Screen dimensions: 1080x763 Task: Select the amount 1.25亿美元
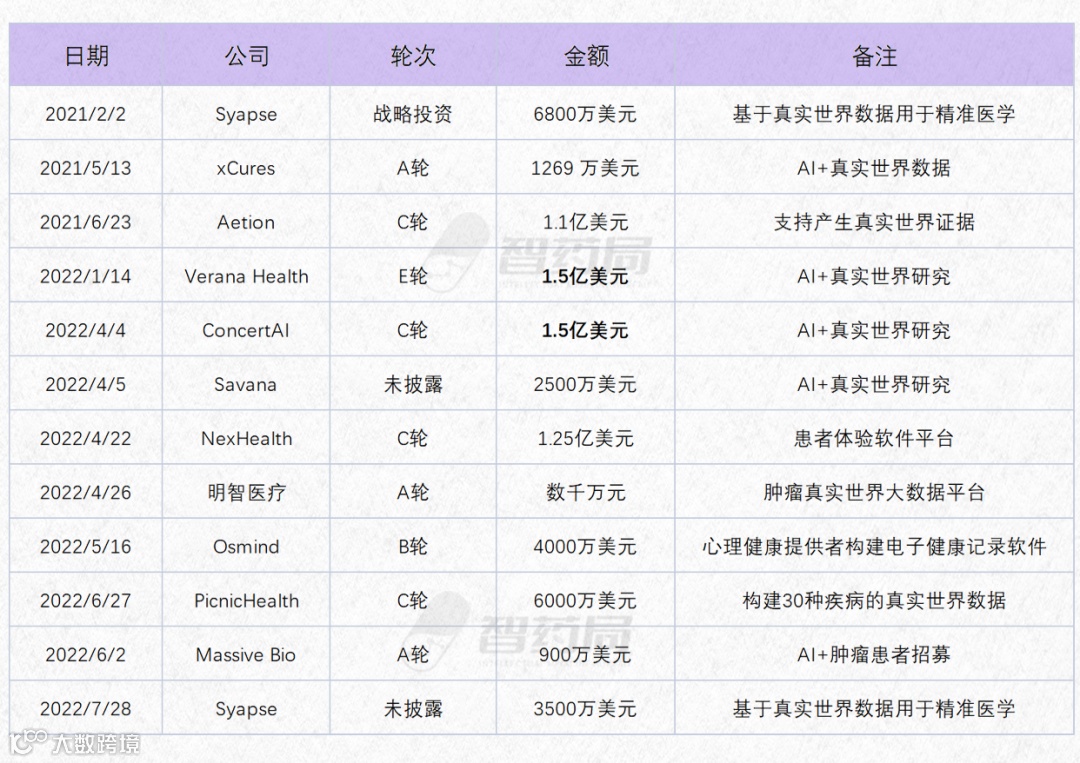(585, 439)
